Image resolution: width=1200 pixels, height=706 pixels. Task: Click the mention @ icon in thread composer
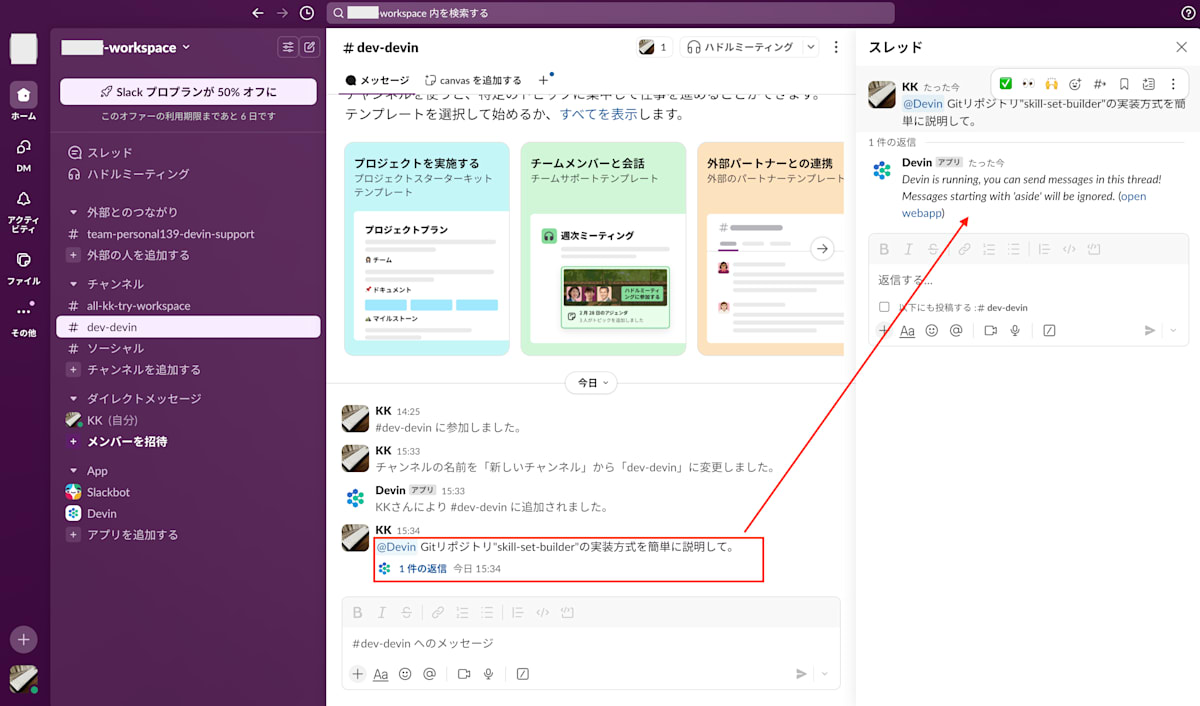(956, 330)
